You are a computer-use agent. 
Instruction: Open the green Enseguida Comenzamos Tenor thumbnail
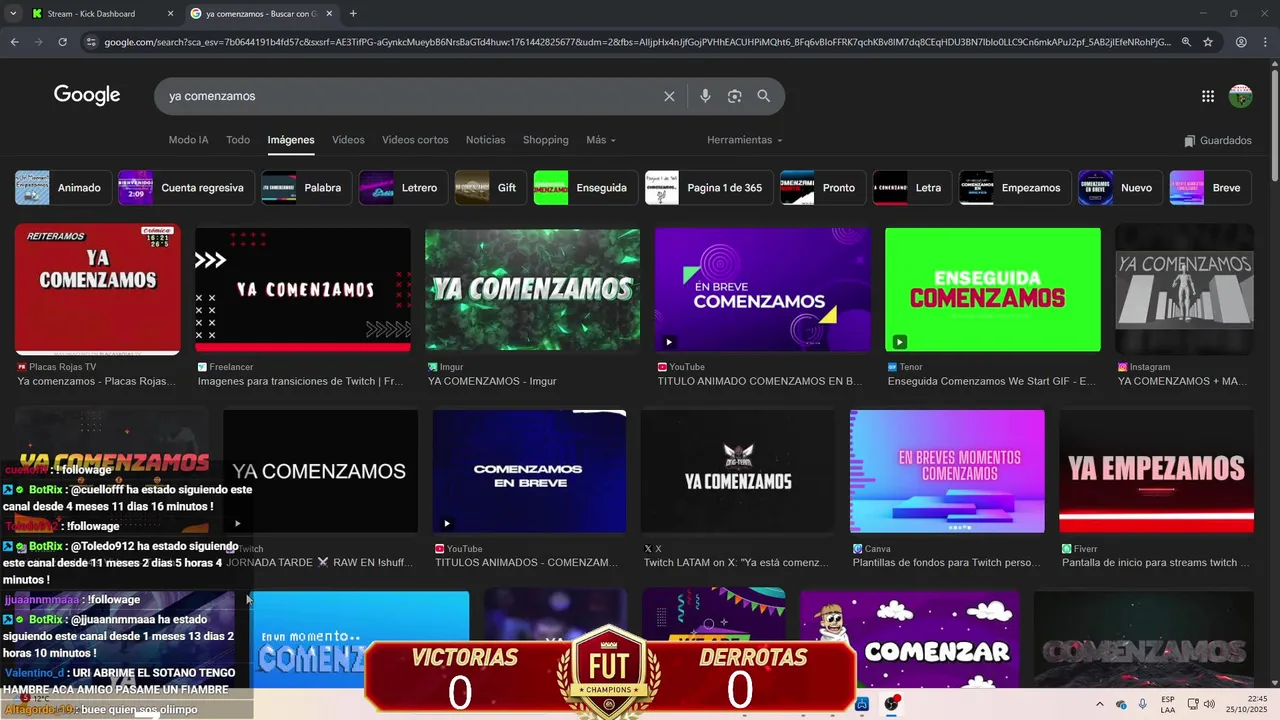(992, 290)
